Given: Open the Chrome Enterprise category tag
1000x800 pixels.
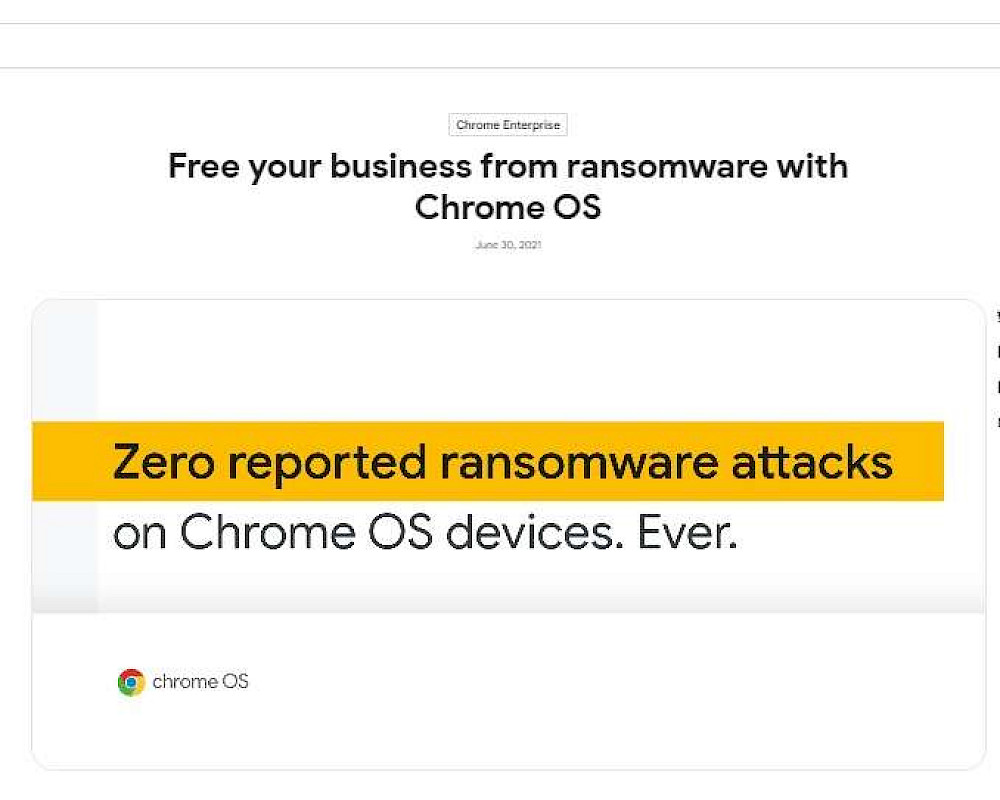Looking at the screenshot, I should pos(508,125).
